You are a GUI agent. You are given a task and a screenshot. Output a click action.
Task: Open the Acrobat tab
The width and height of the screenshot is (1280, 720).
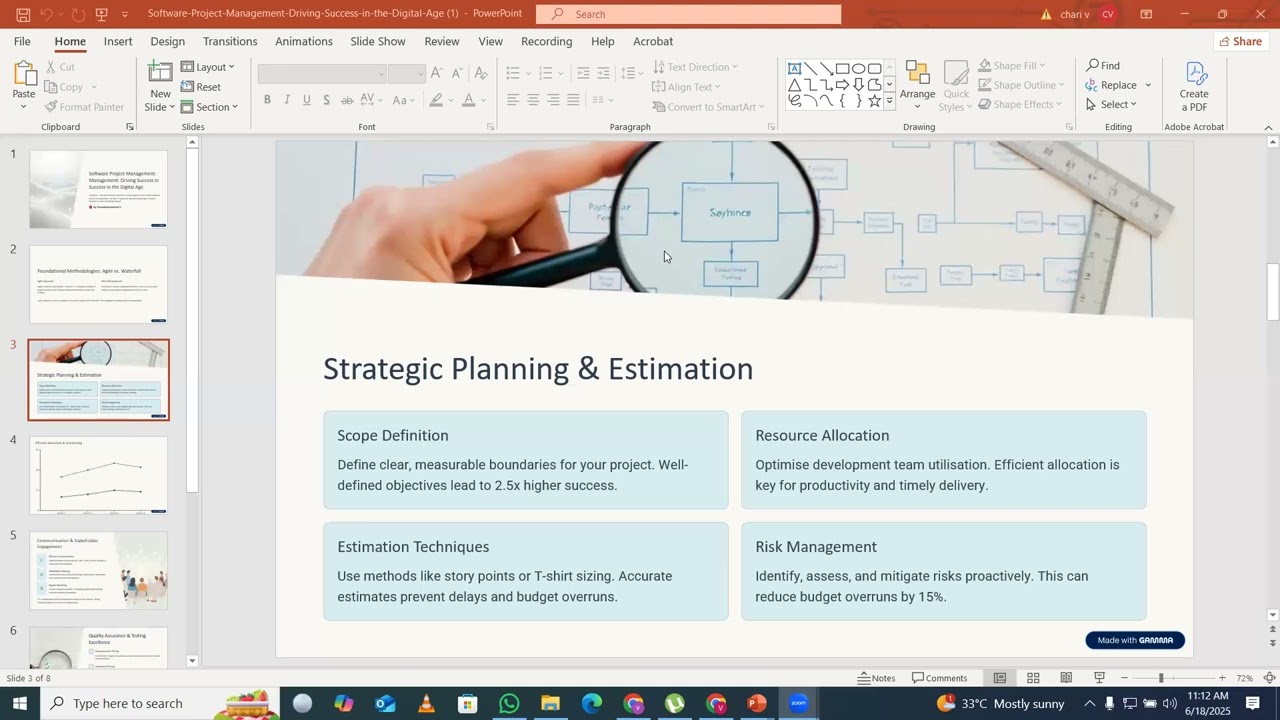pyautogui.click(x=653, y=41)
